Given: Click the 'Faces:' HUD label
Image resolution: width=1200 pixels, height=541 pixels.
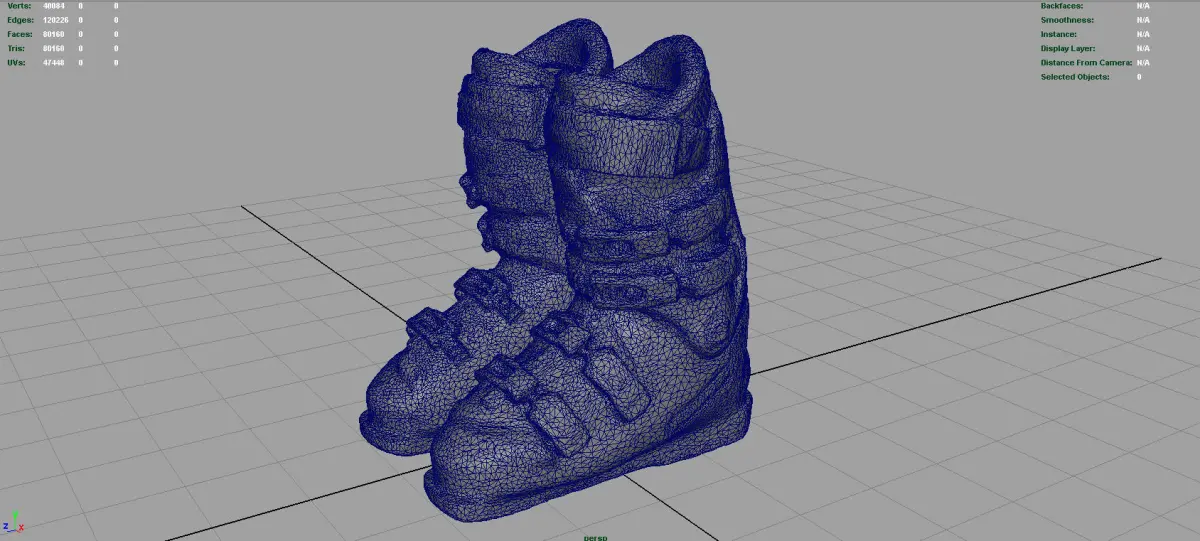Looking at the screenshot, I should 20,34.
